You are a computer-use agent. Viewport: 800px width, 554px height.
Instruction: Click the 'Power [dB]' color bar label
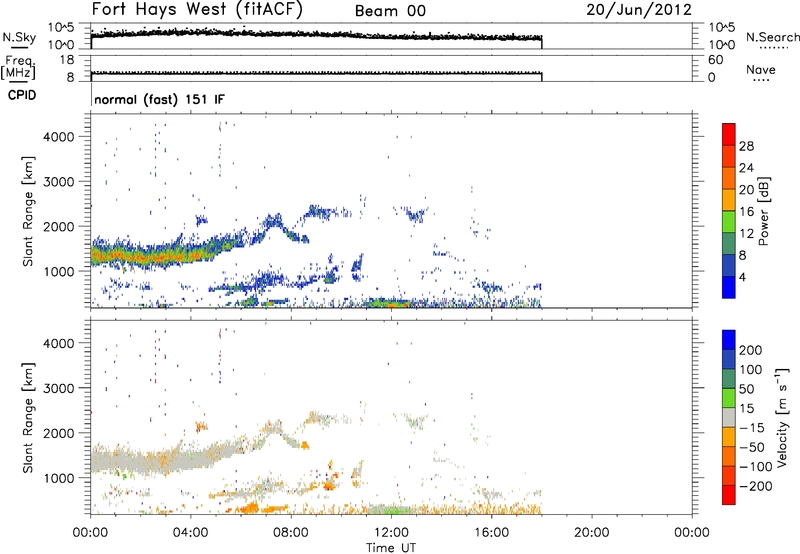(763, 211)
